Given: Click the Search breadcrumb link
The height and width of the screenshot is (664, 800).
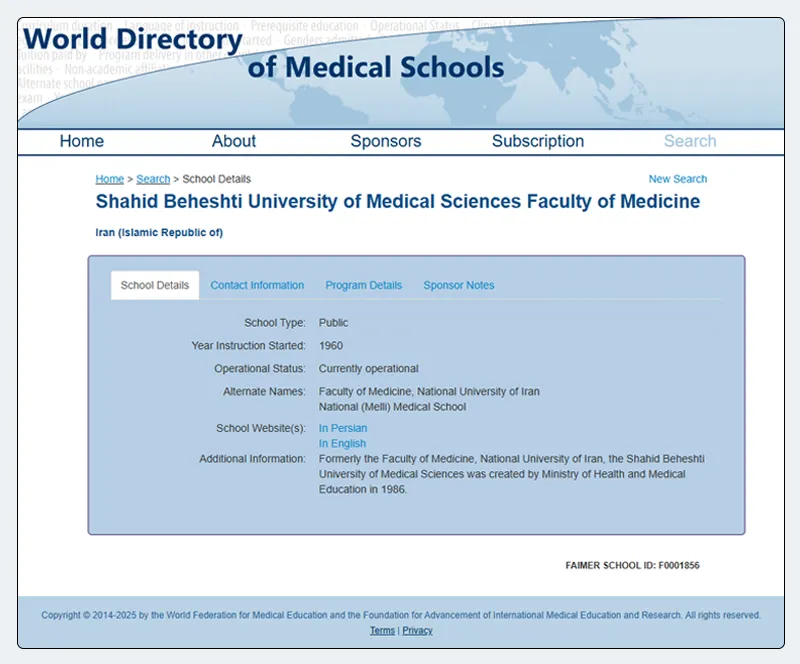Looking at the screenshot, I should 153,179.
